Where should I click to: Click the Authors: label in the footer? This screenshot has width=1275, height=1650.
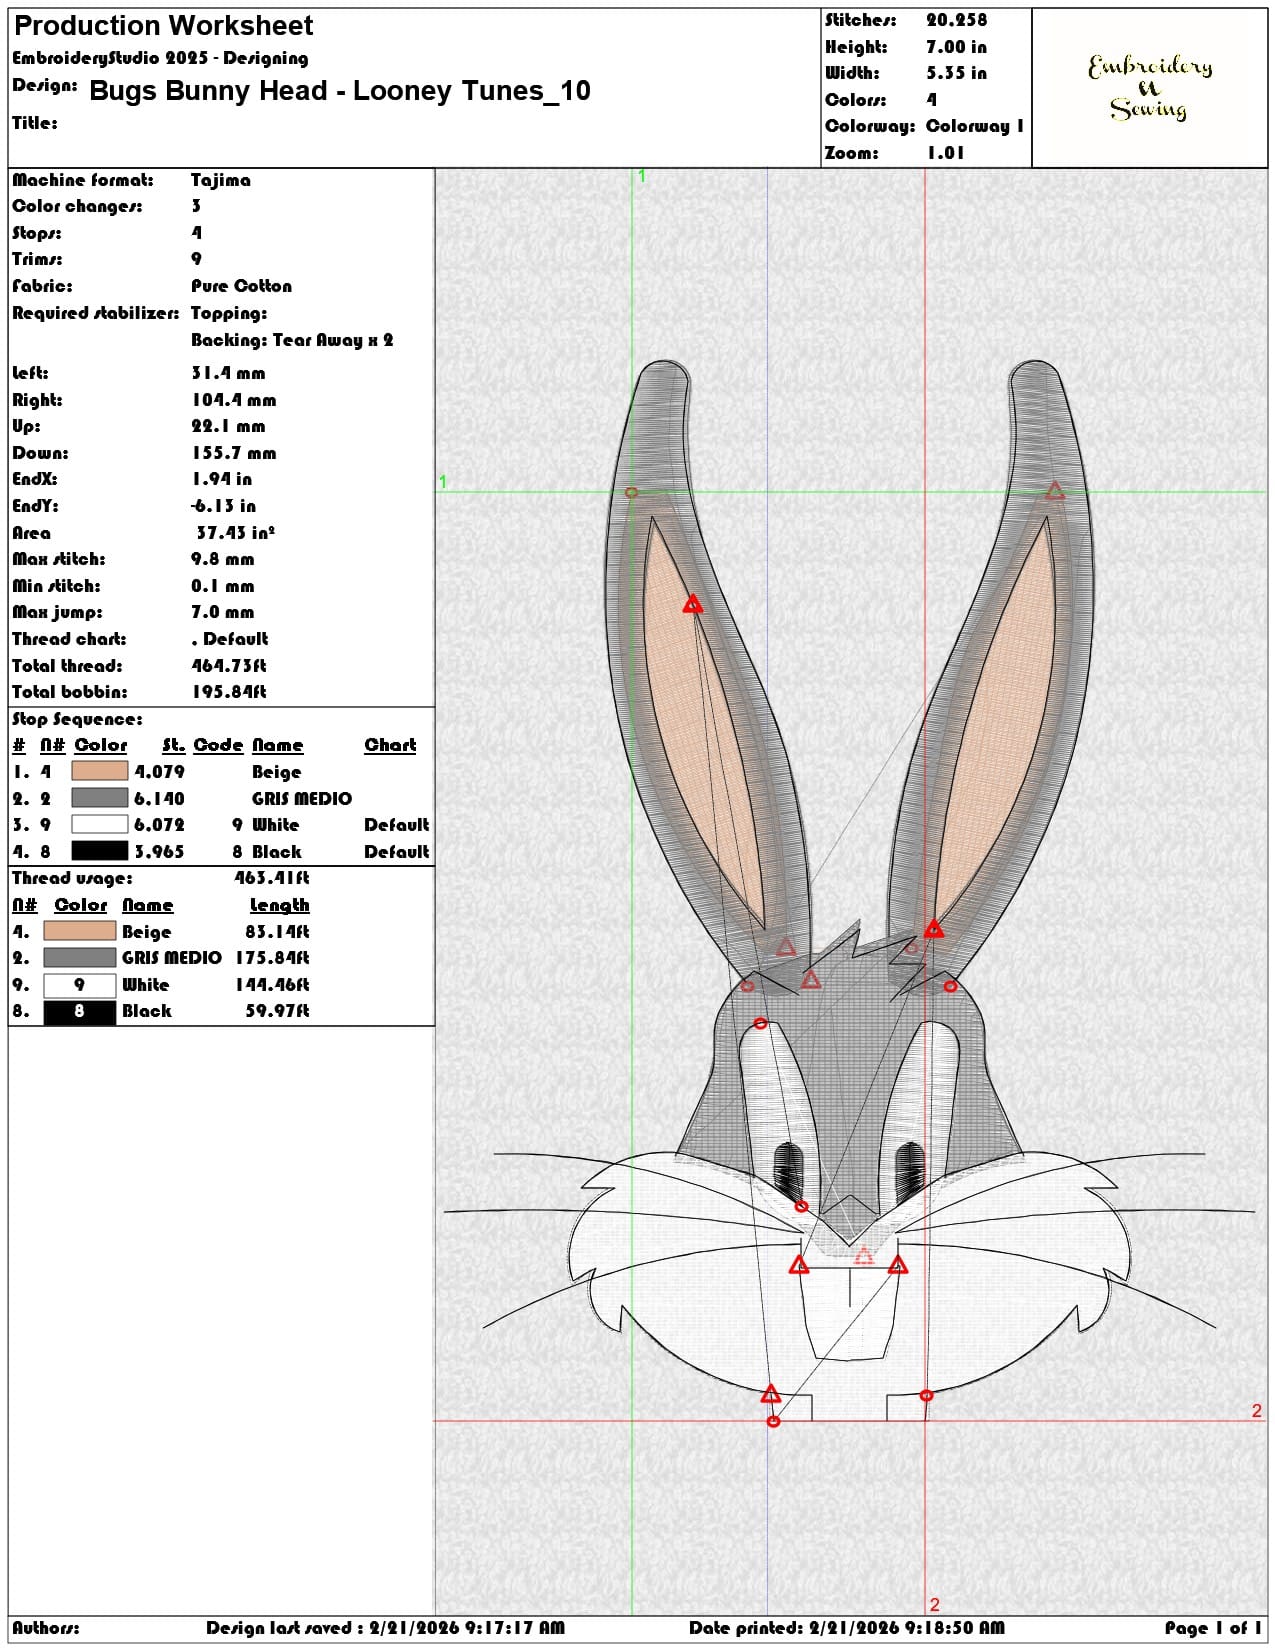[x=46, y=1628]
